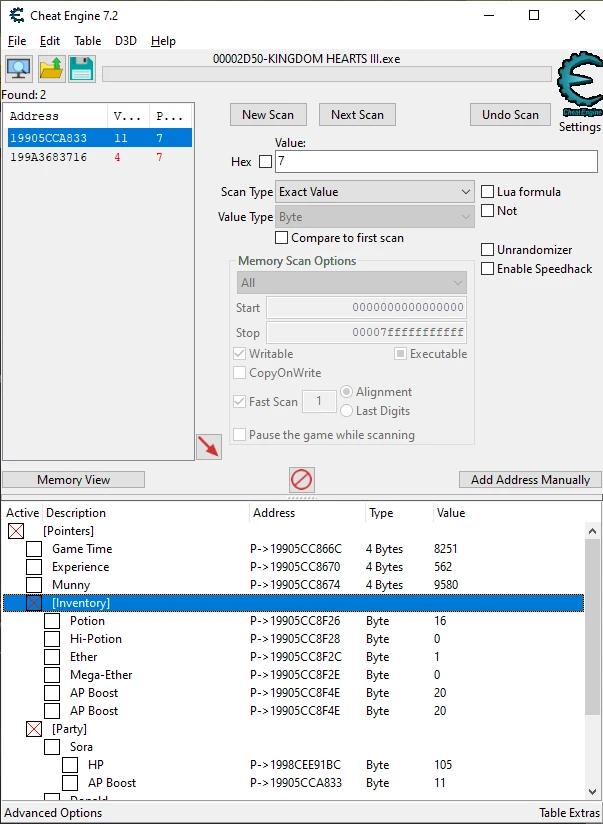
Task: Tick the Experience active box
Action: (x=34, y=567)
